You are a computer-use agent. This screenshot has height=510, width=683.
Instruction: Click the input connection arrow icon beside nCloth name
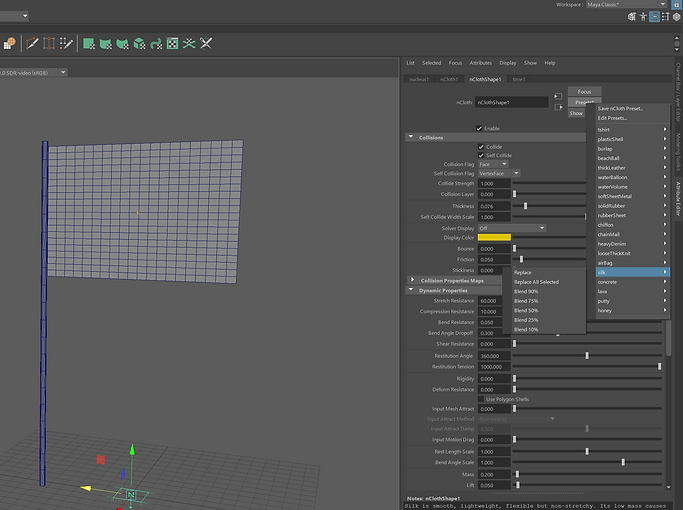(x=558, y=96)
